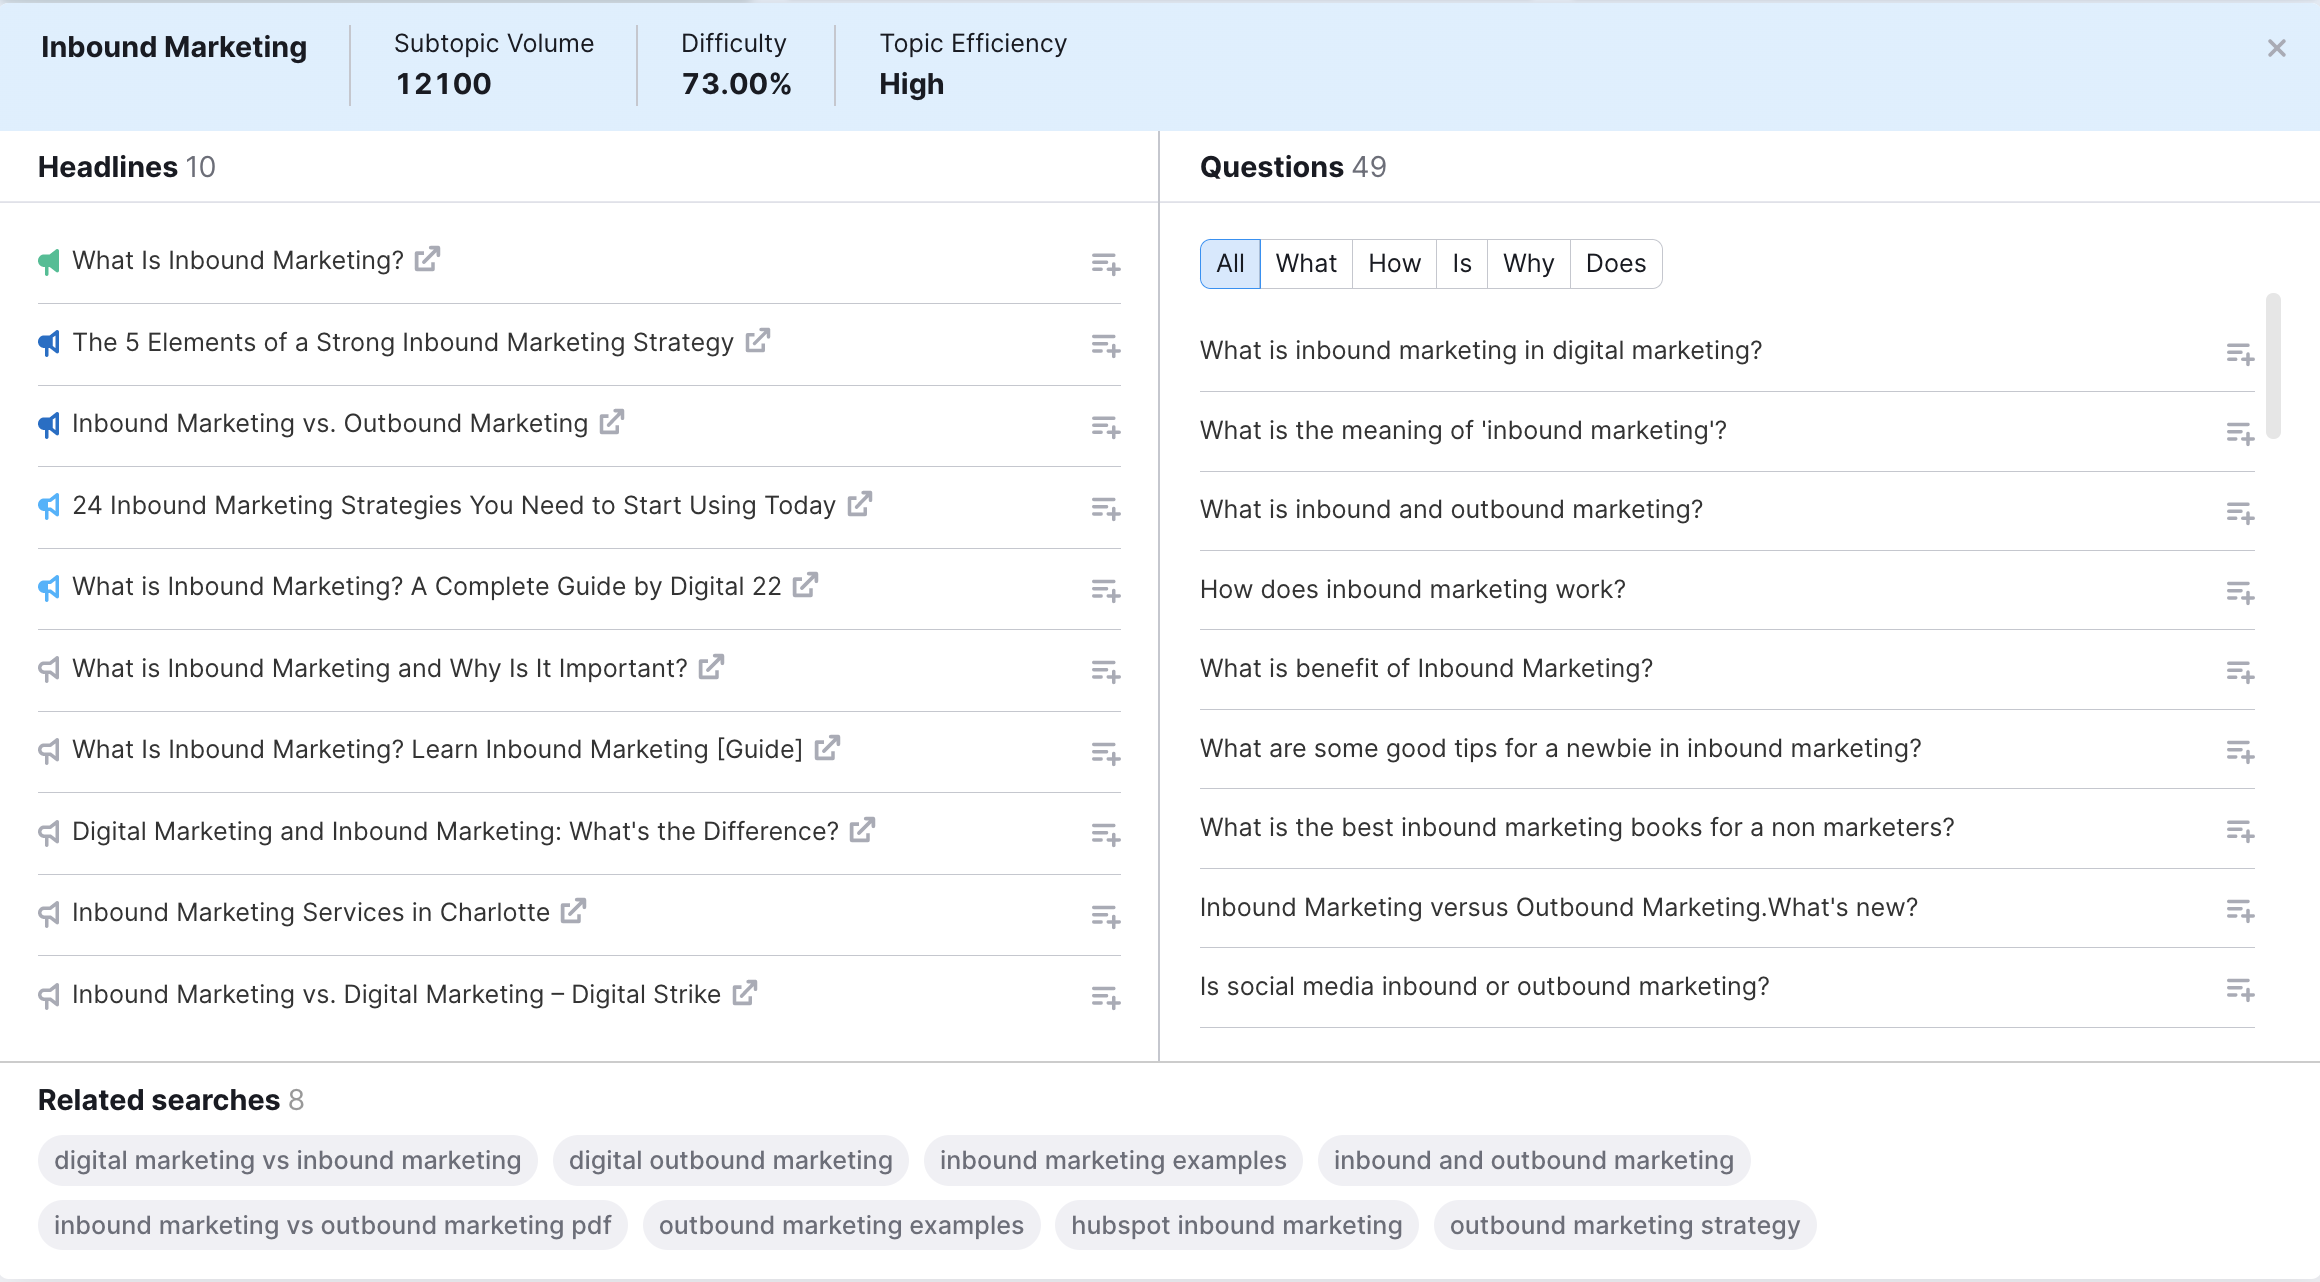Click gray megaphone beside "Inbound Marketing vs. Digital Marketing"
The width and height of the screenshot is (2320, 1282).
[x=48, y=995]
